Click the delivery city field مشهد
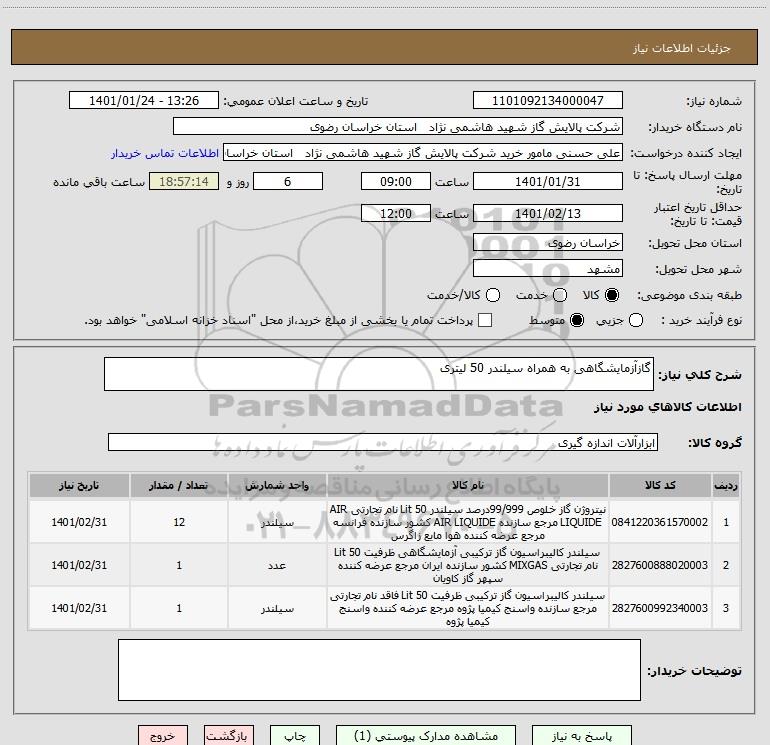 coord(548,269)
